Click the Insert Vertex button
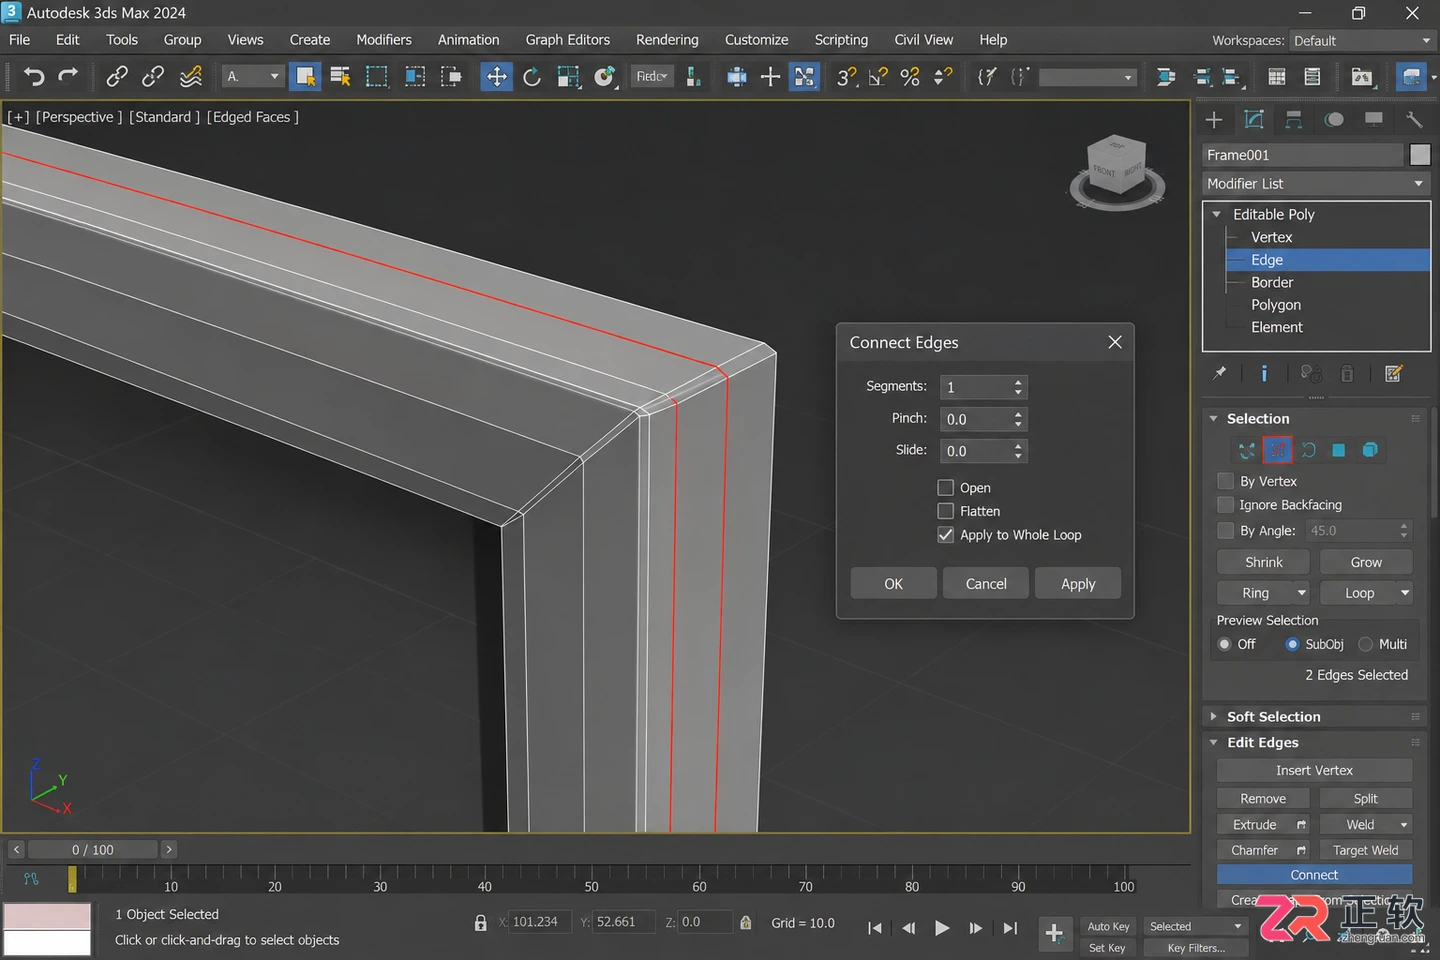The height and width of the screenshot is (960, 1440). pyautogui.click(x=1314, y=771)
